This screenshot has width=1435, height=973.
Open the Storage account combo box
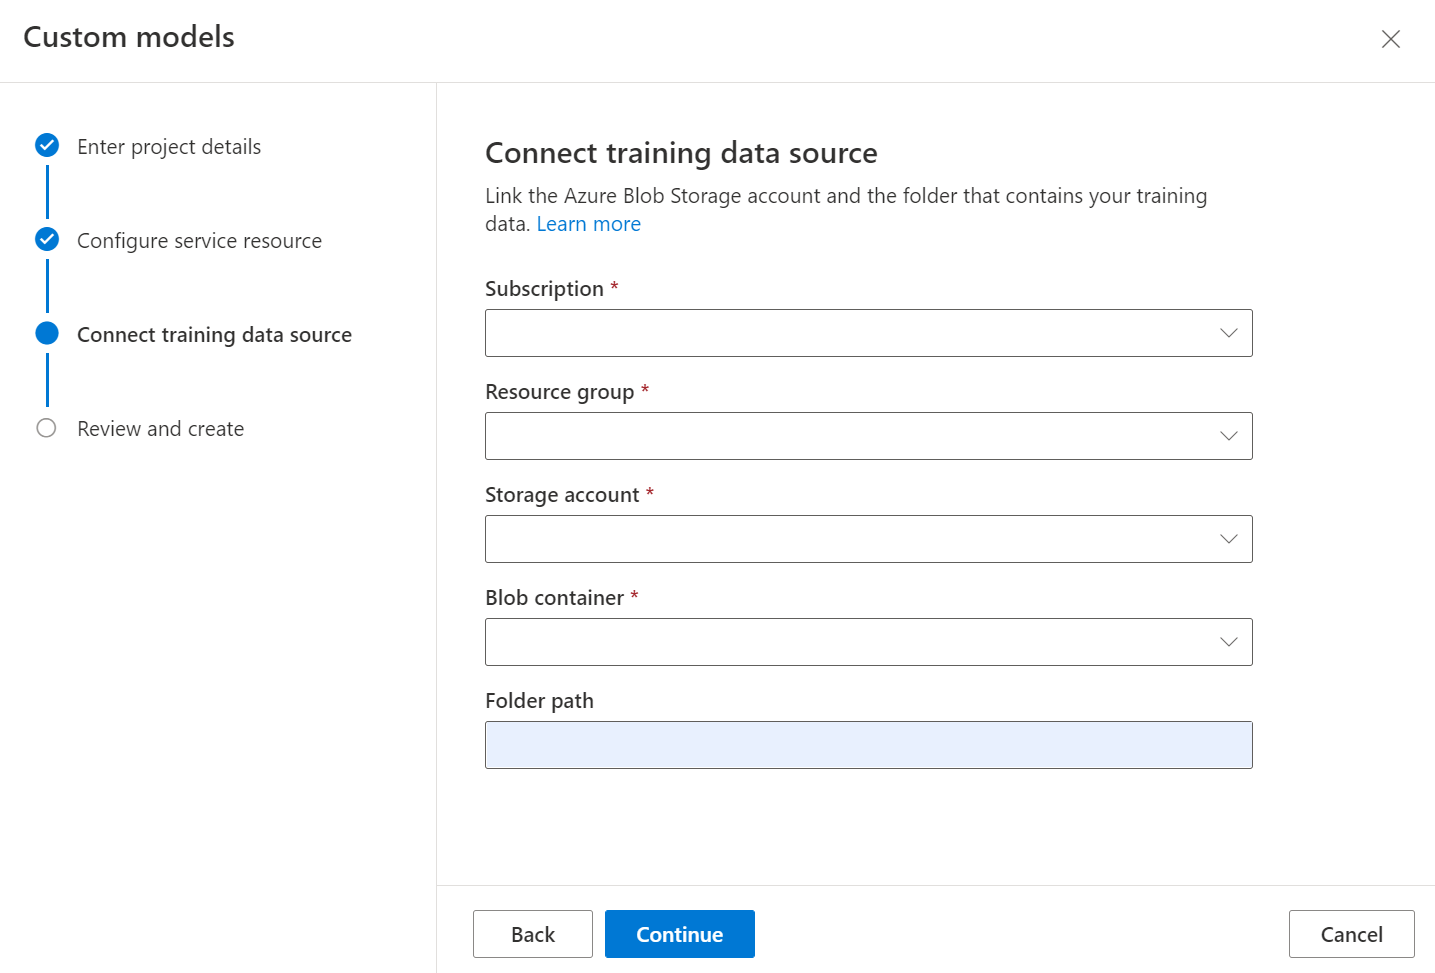850,539
